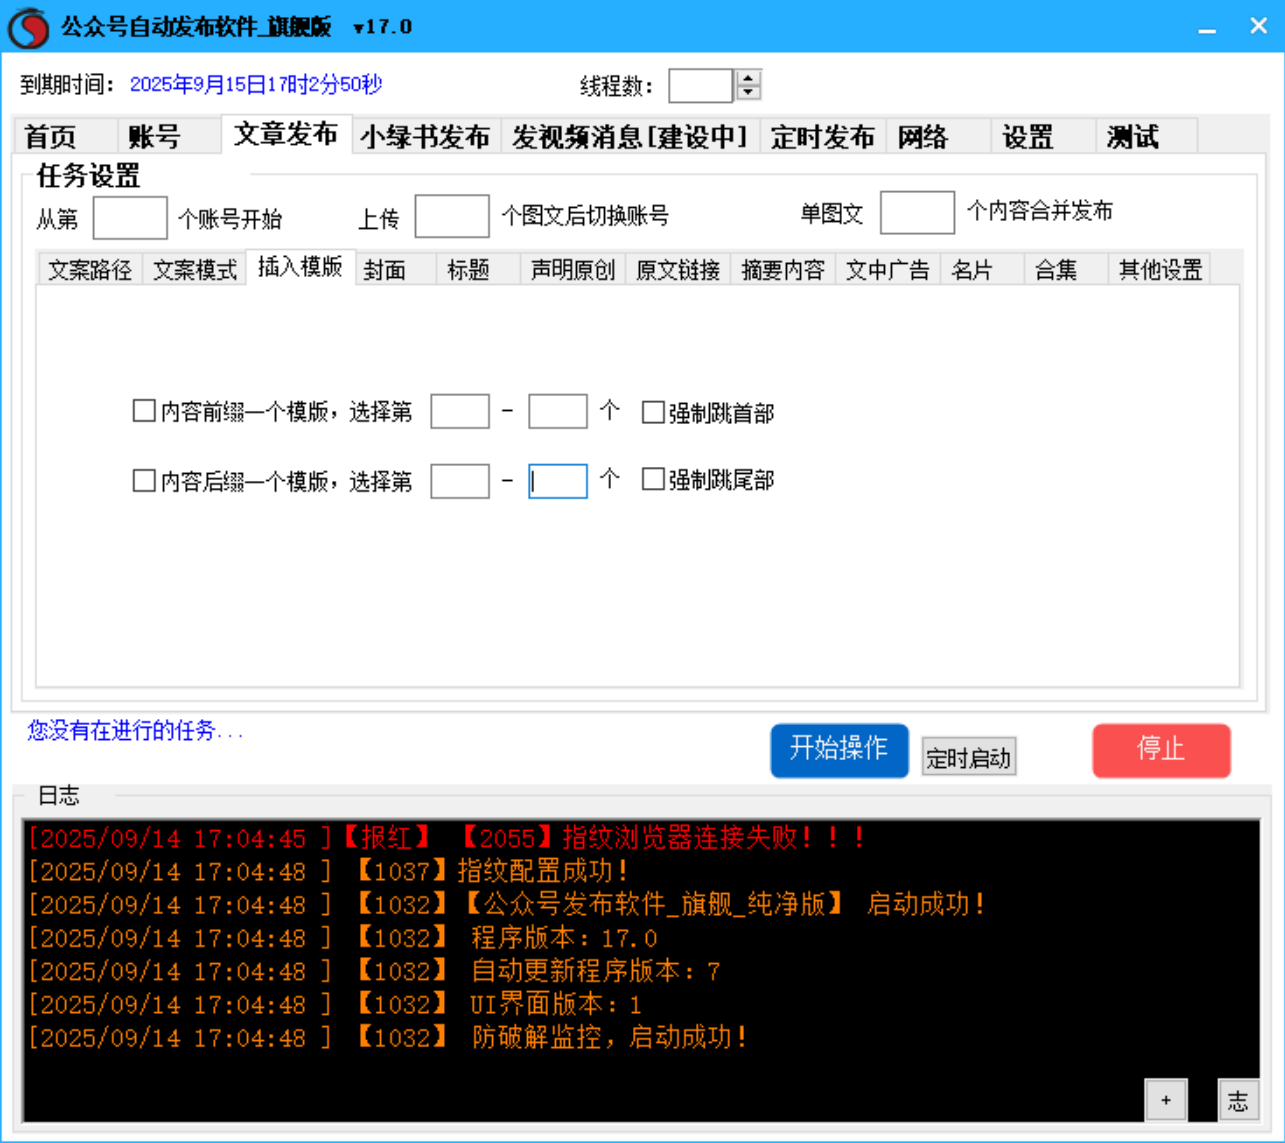This screenshot has width=1285, height=1143.
Task: Decrease thread count with spinner down arrow
Action: pos(748,93)
